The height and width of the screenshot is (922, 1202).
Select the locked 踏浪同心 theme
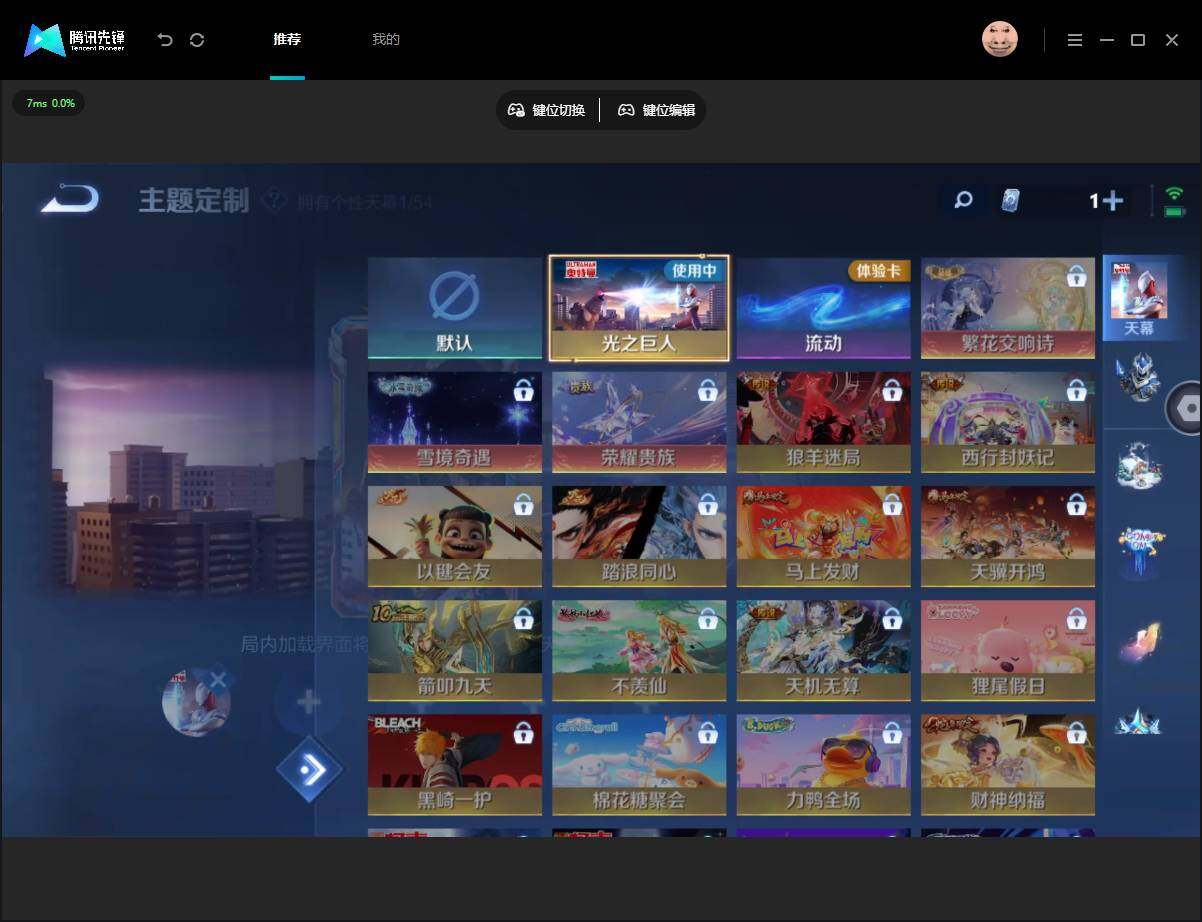pyautogui.click(x=639, y=536)
